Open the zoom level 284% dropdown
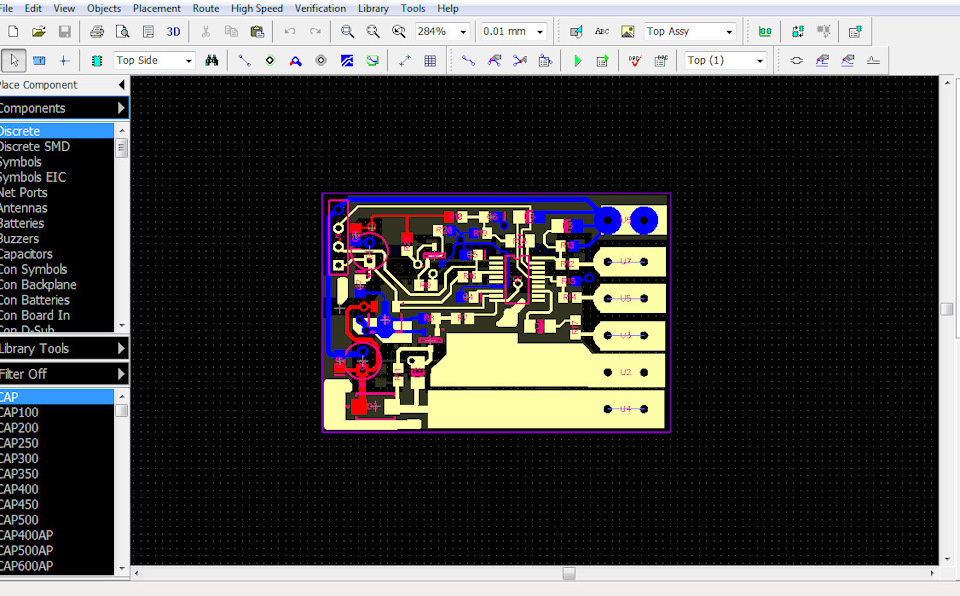 point(463,32)
